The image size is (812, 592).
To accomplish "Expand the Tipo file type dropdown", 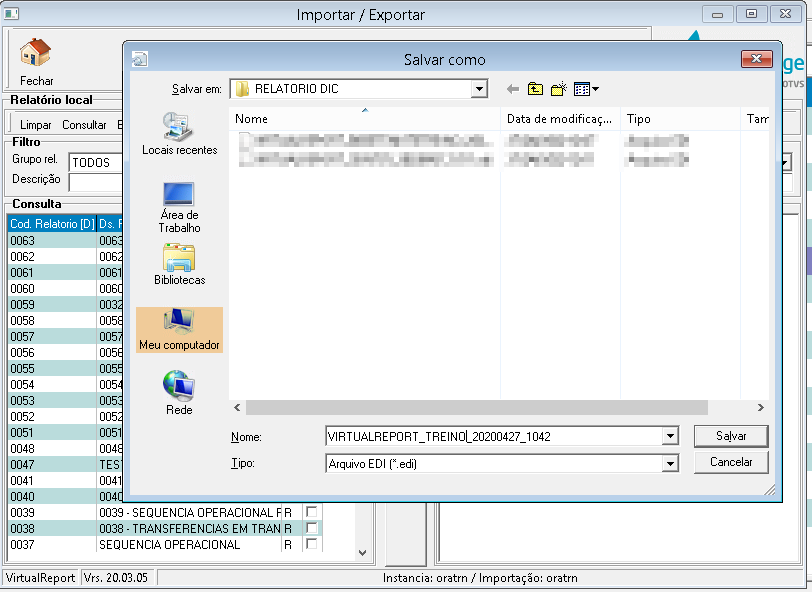I will [x=670, y=464].
